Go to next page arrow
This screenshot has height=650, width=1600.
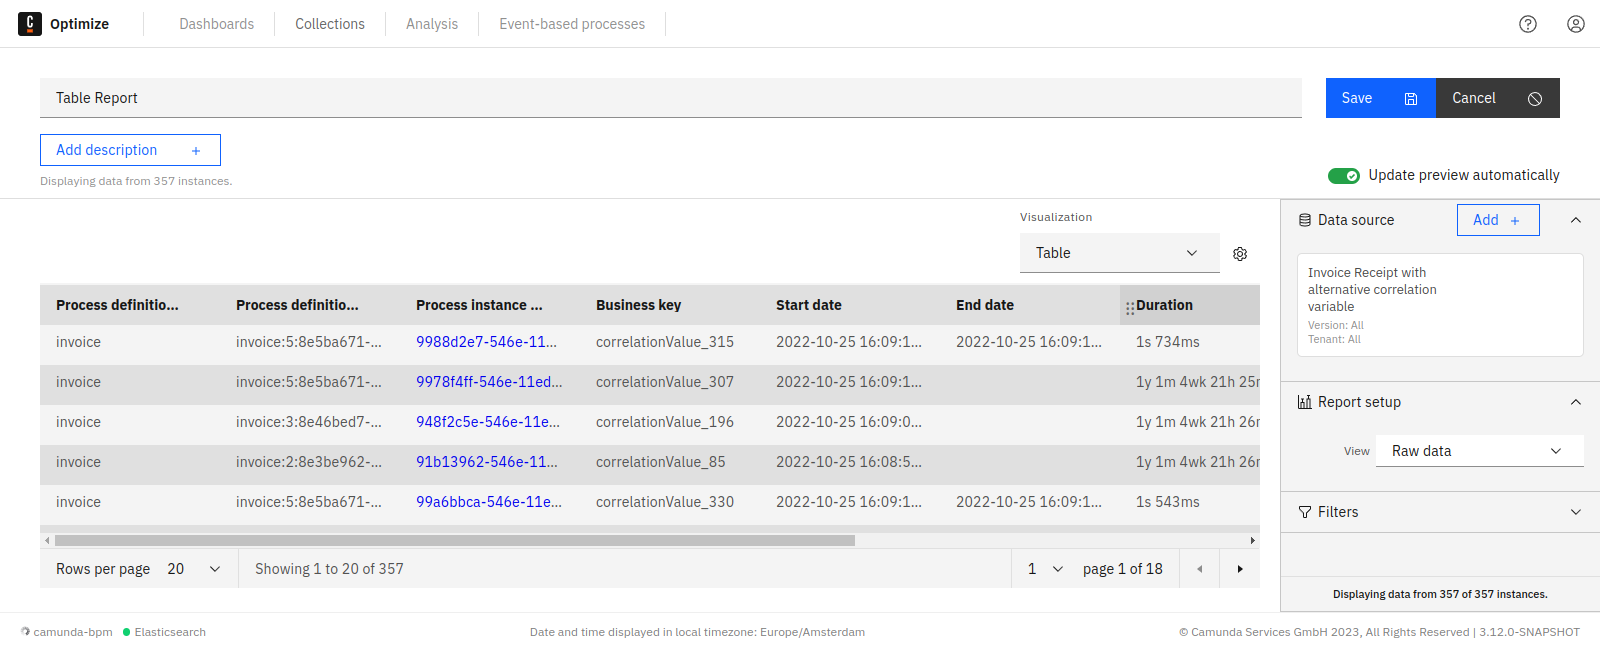1240,569
